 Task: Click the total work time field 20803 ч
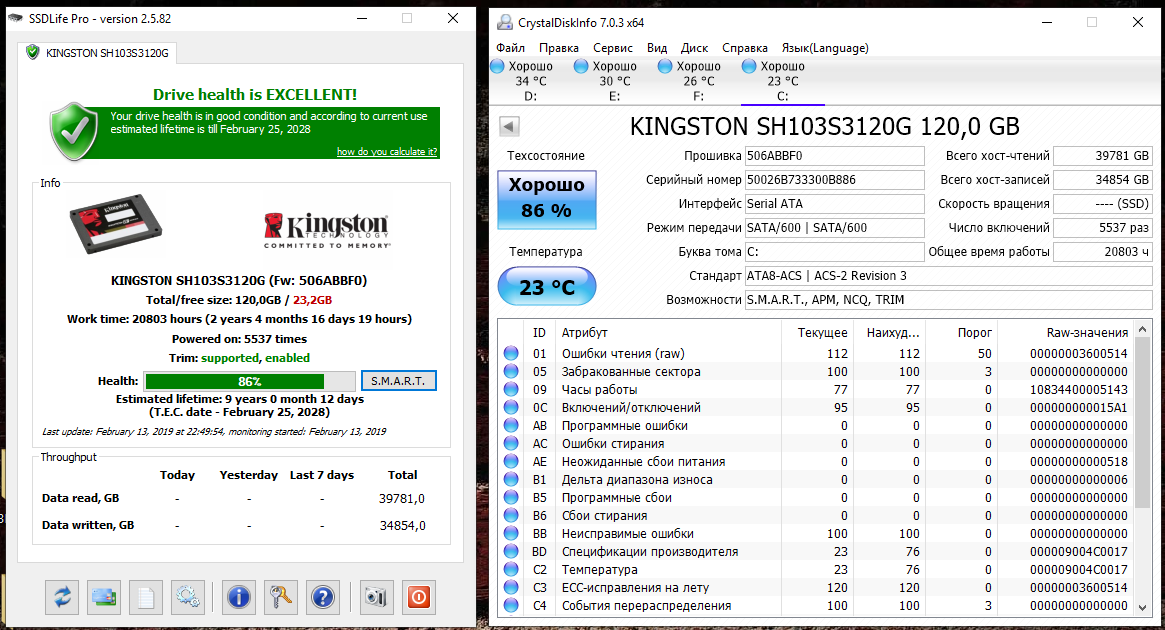[1103, 252]
